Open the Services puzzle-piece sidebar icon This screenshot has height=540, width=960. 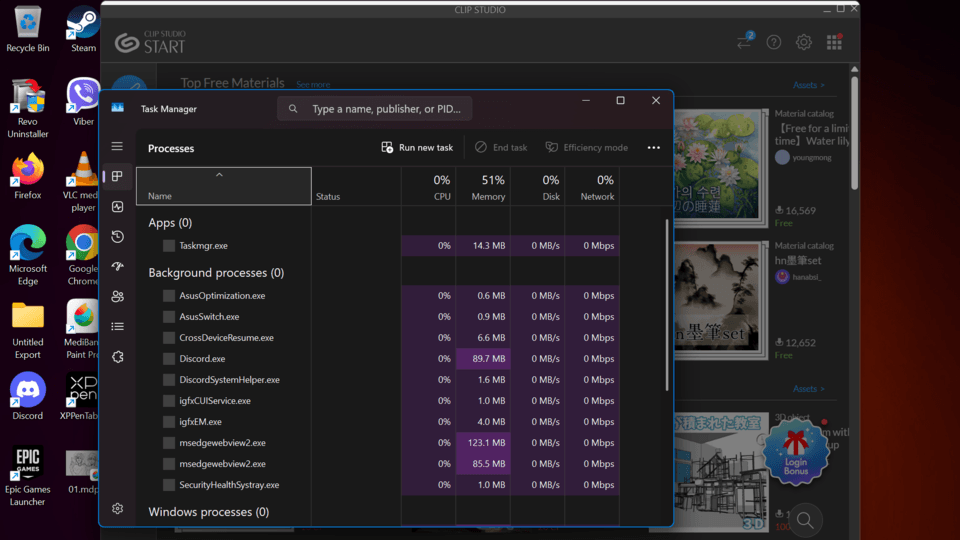[118, 357]
